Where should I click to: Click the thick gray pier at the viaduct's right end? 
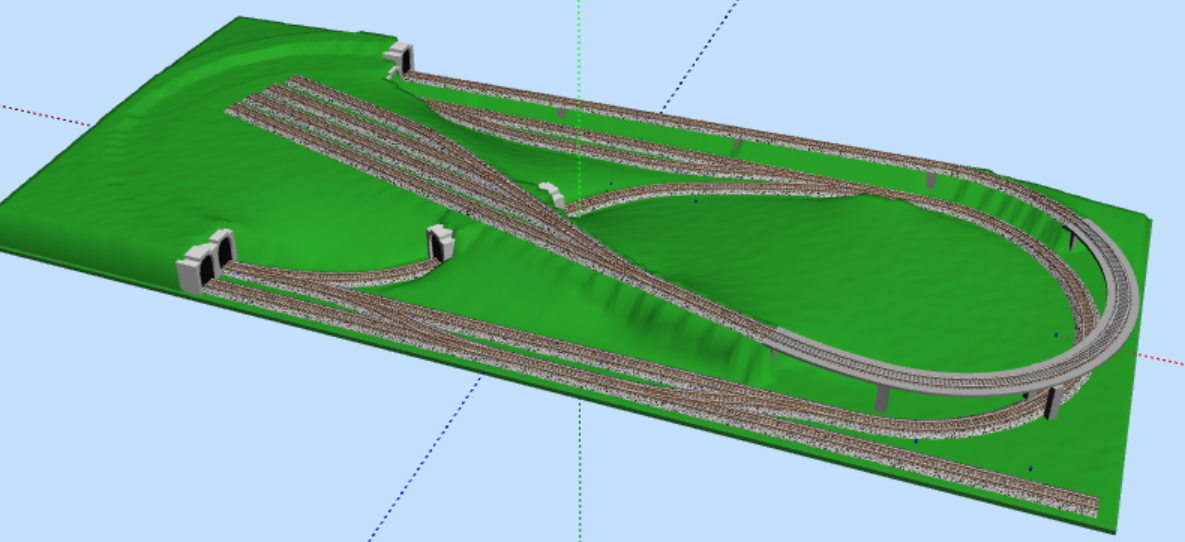[1051, 403]
